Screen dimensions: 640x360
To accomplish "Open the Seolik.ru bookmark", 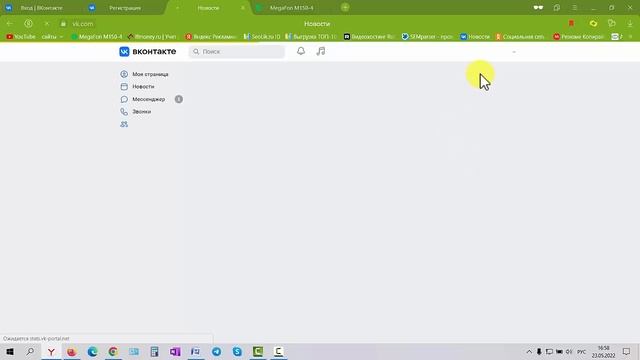I will (x=262, y=37).
